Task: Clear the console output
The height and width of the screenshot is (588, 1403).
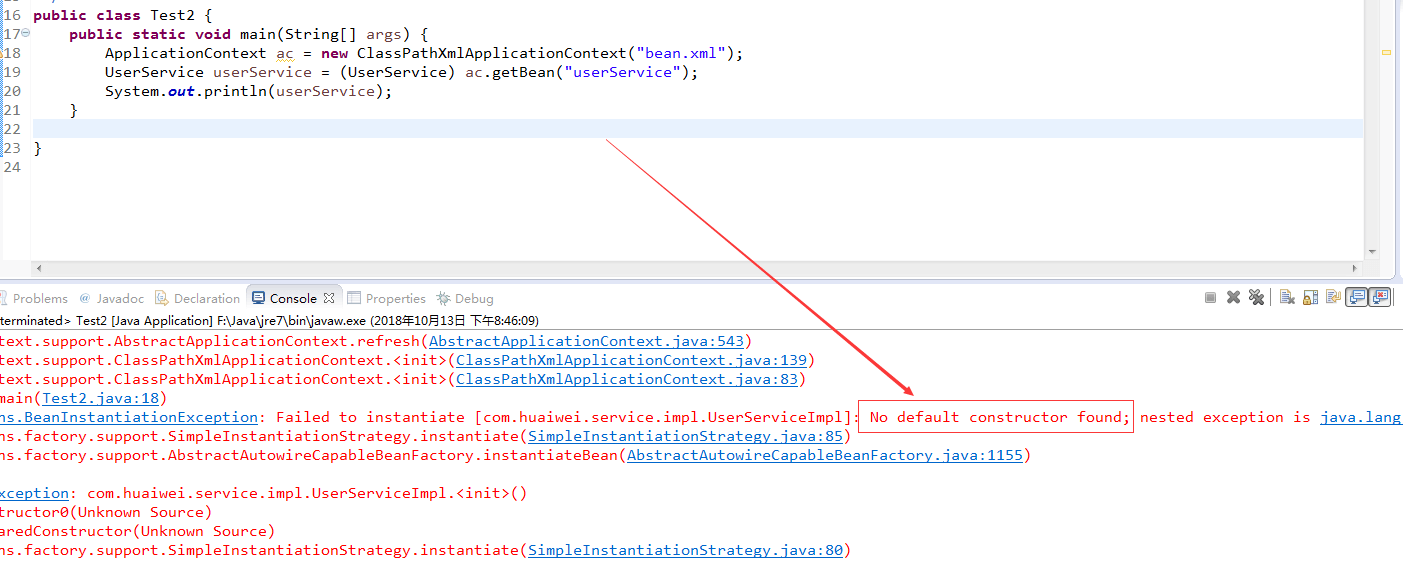Action: pyautogui.click(x=1287, y=297)
